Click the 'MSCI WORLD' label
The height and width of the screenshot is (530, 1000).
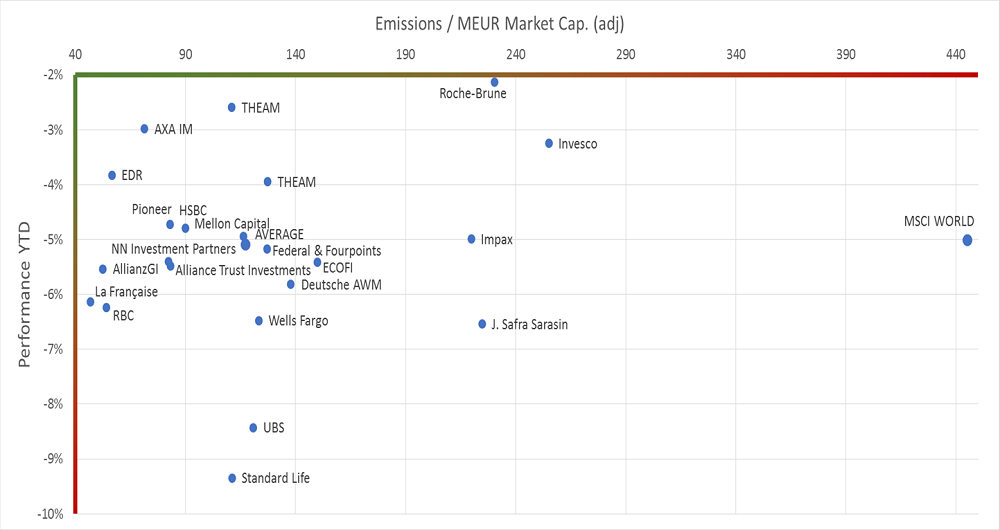[939, 221]
